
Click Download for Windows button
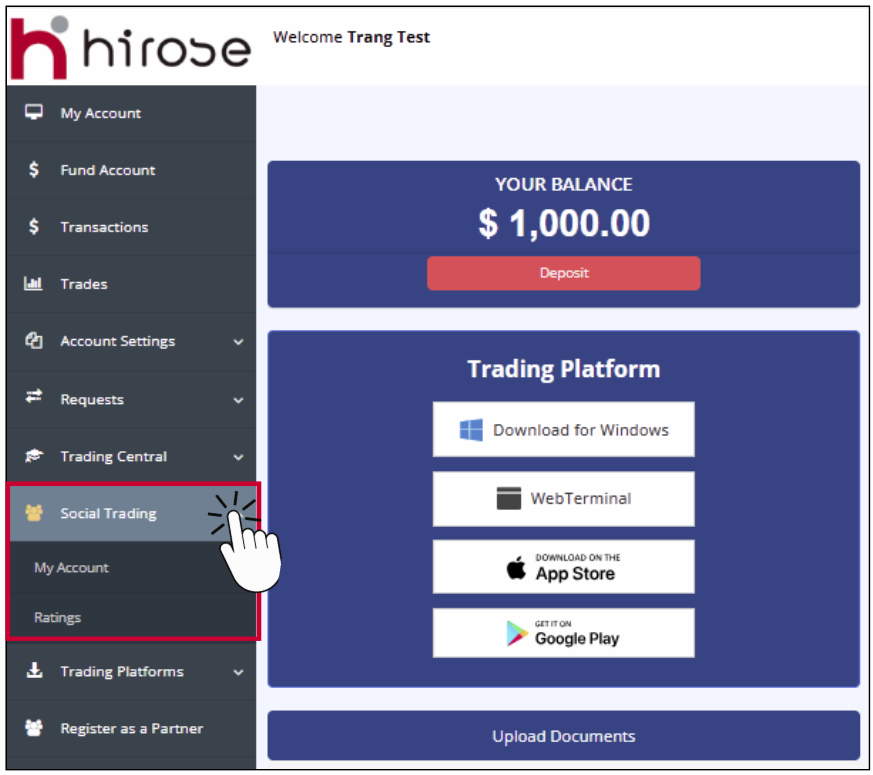pyautogui.click(x=563, y=430)
